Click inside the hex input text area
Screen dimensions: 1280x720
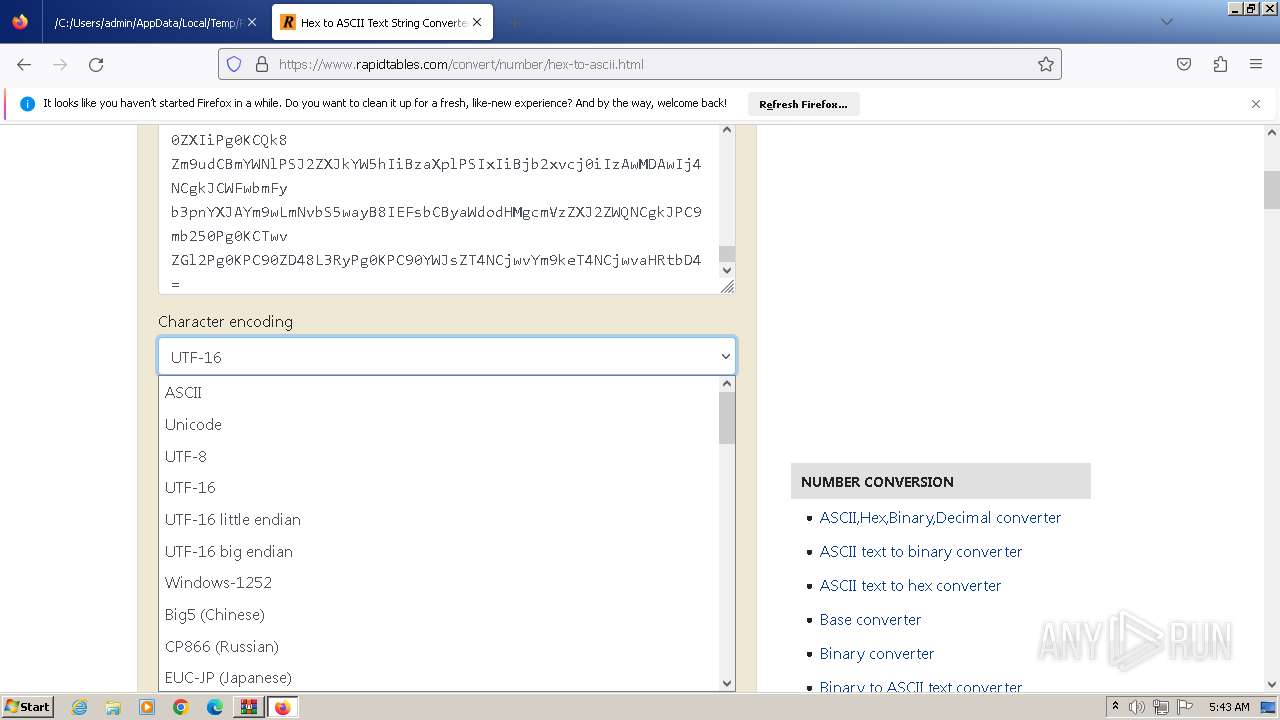439,209
